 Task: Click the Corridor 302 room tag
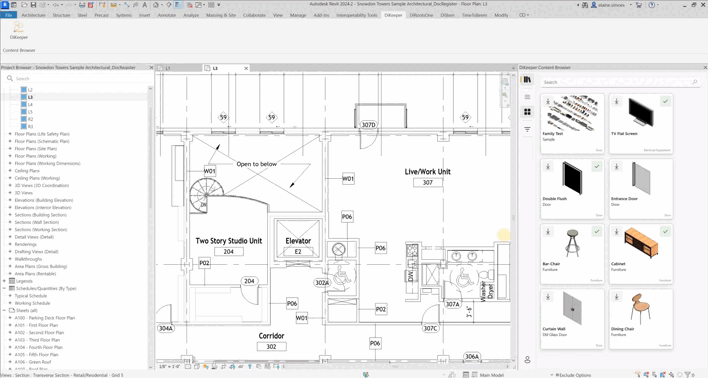coord(271,341)
